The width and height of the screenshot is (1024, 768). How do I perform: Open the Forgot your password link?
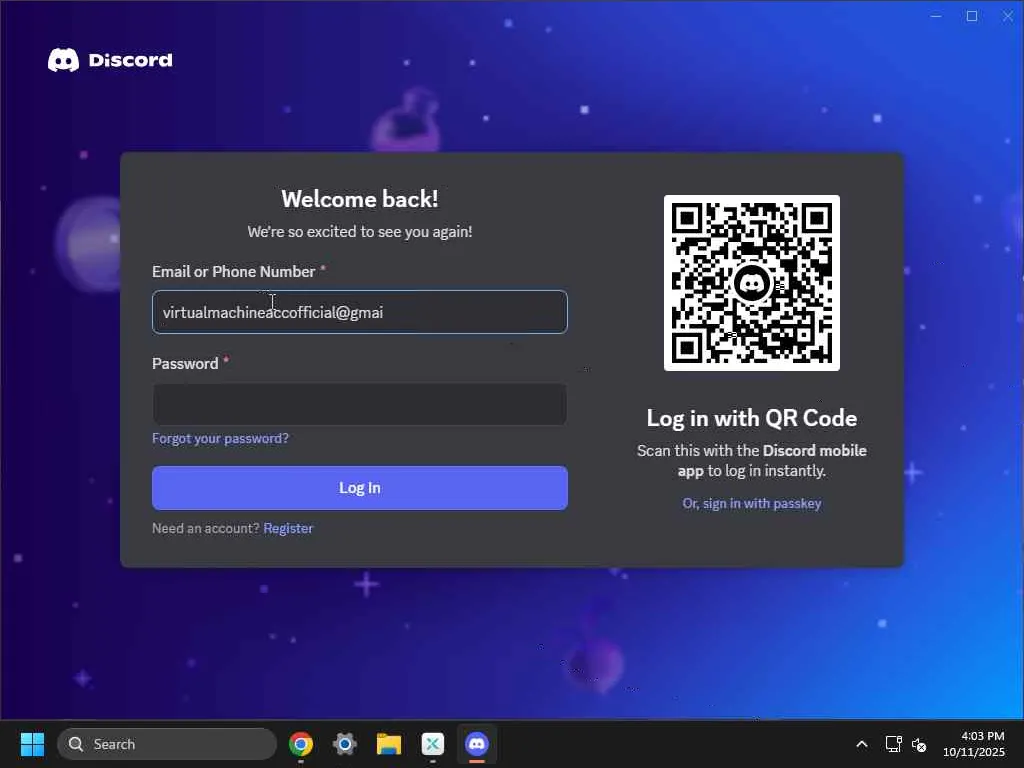point(220,438)
